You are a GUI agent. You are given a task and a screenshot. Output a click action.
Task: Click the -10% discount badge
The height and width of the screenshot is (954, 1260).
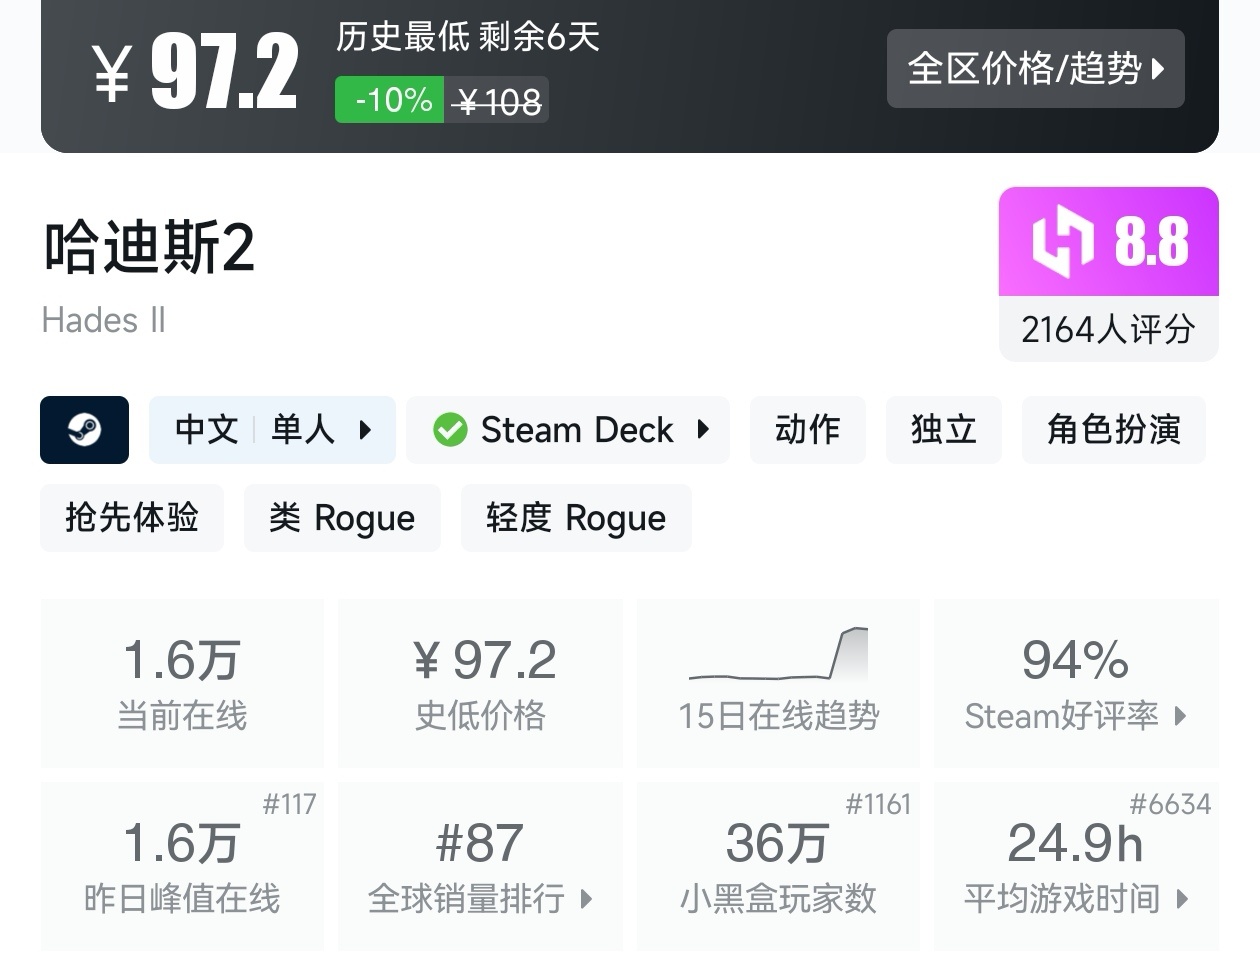(389, 100)
